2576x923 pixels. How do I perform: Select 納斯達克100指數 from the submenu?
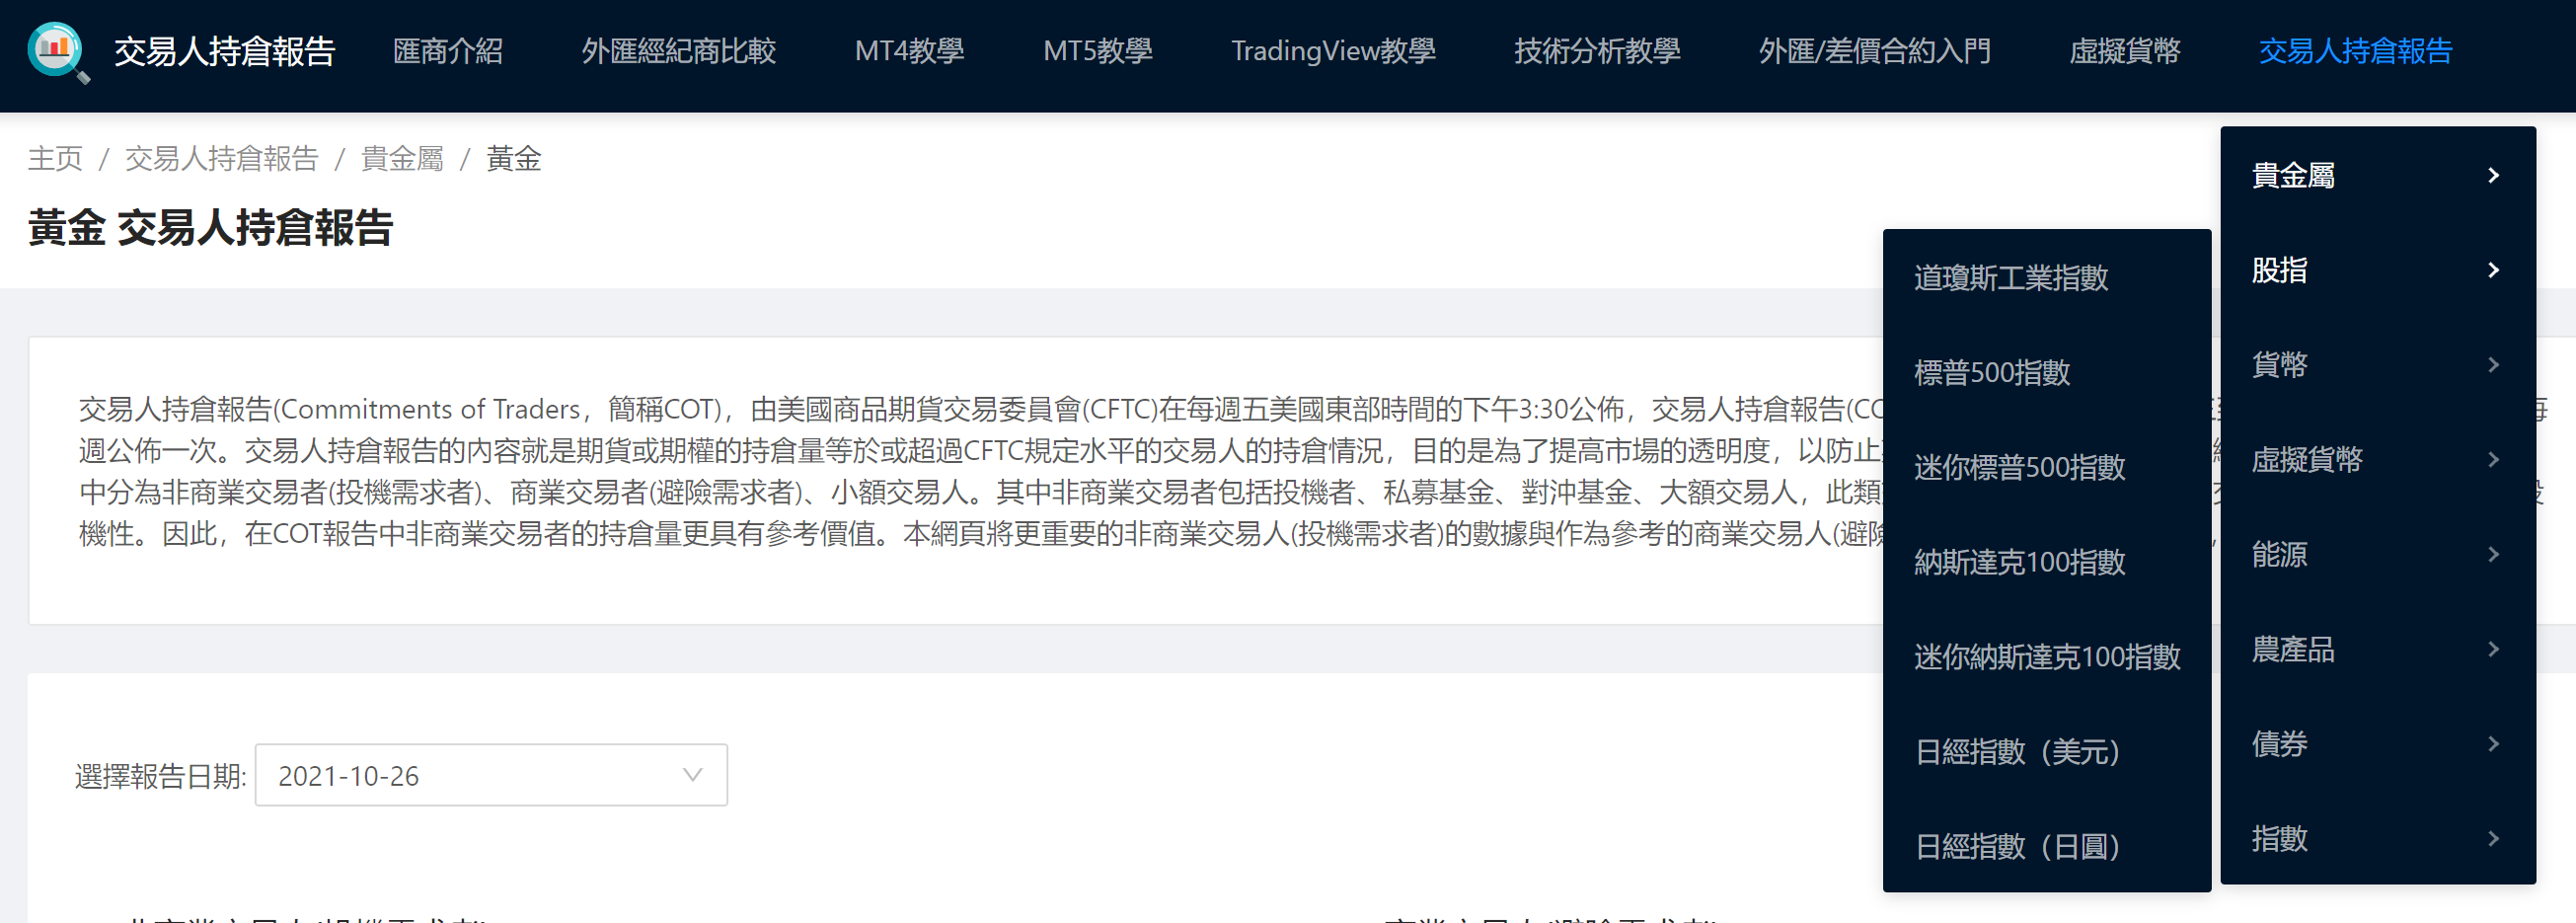click(2046, 561)
